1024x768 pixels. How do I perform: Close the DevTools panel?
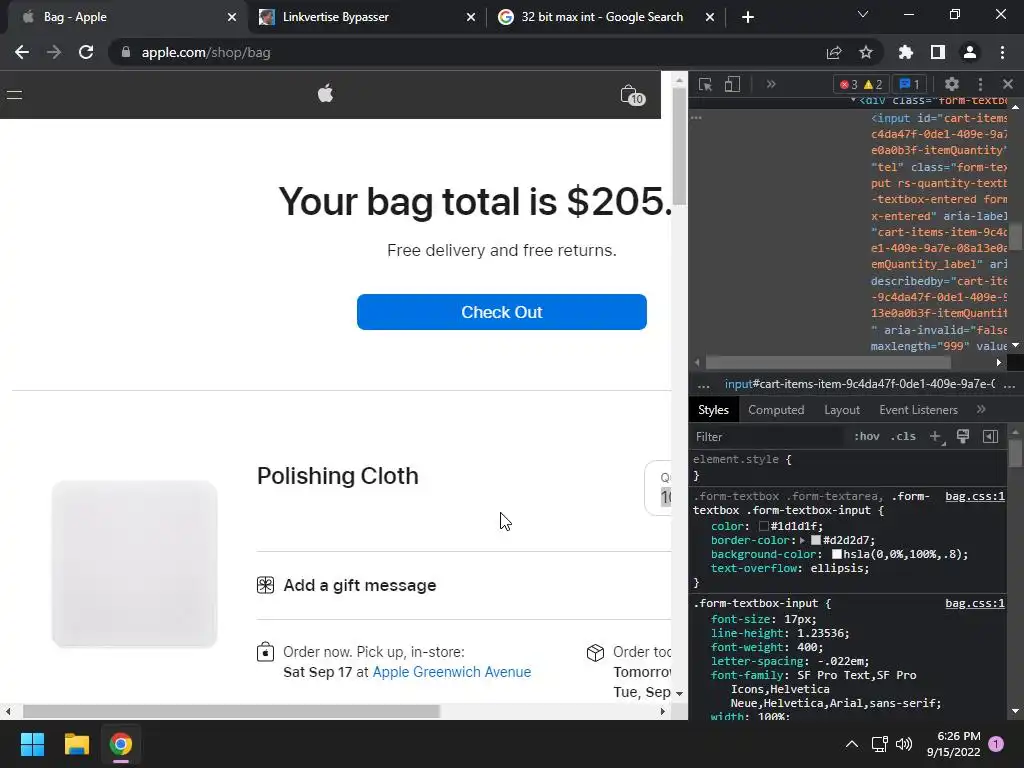pyautogui.click(x=1008, y=84)
